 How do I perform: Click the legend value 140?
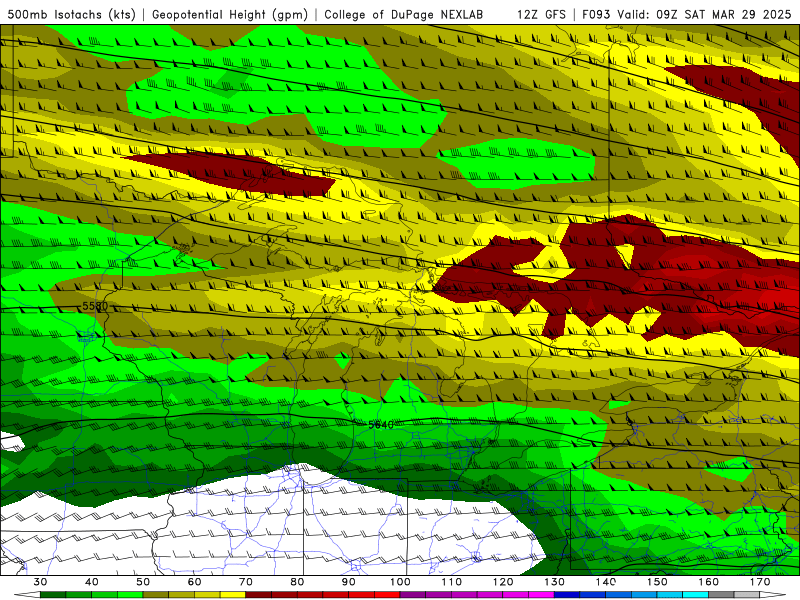(x=606, y=582)
